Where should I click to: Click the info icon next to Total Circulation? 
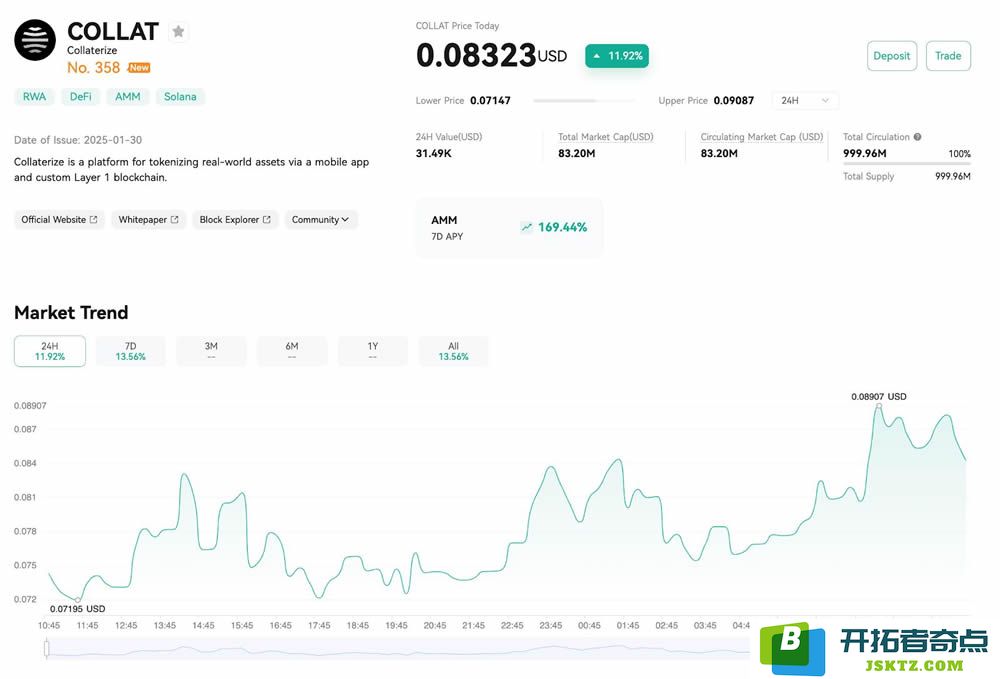coord(917,136)
